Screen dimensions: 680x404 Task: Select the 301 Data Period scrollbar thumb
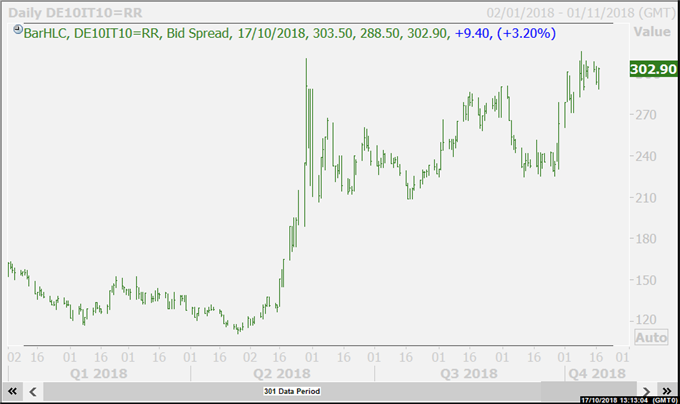click(292, 391)
